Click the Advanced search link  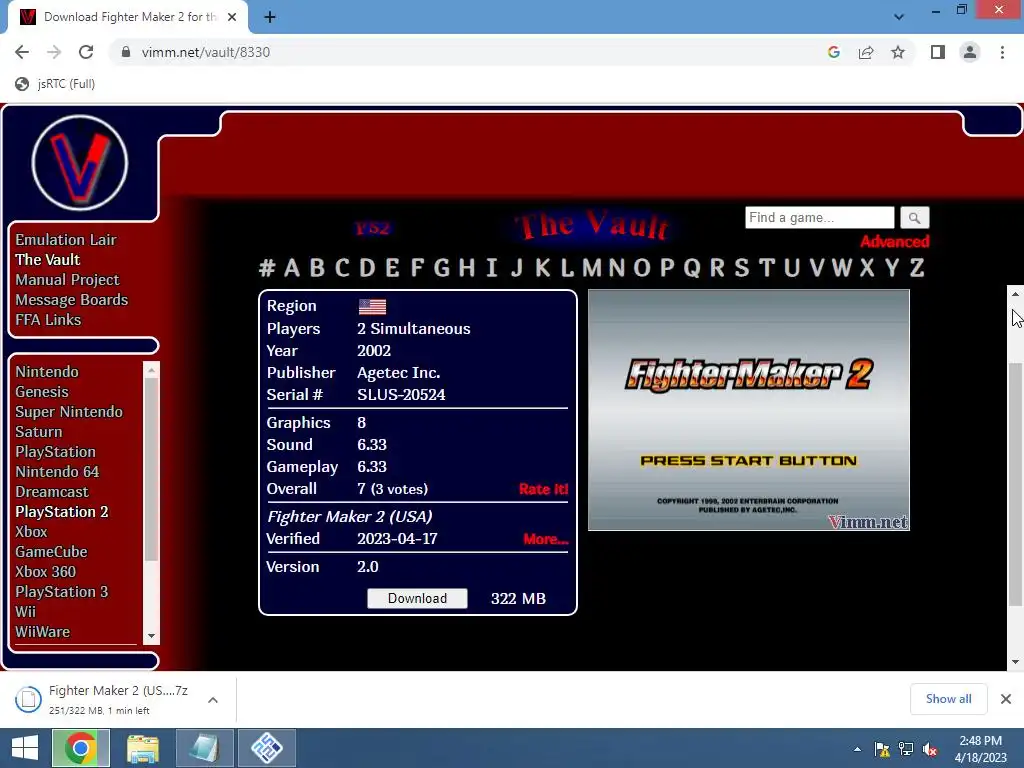[x=895, y=242]
